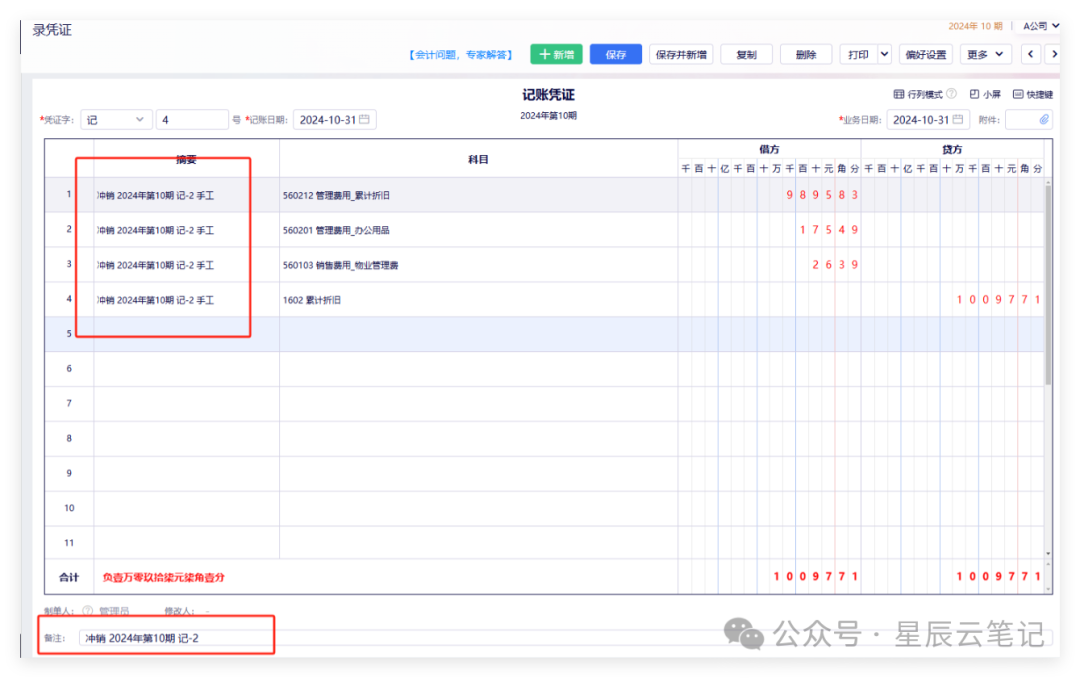Click the total amount text 负壹万零玖拾柒元柒角壹分
1080x678 pixels.
point(163,577)
